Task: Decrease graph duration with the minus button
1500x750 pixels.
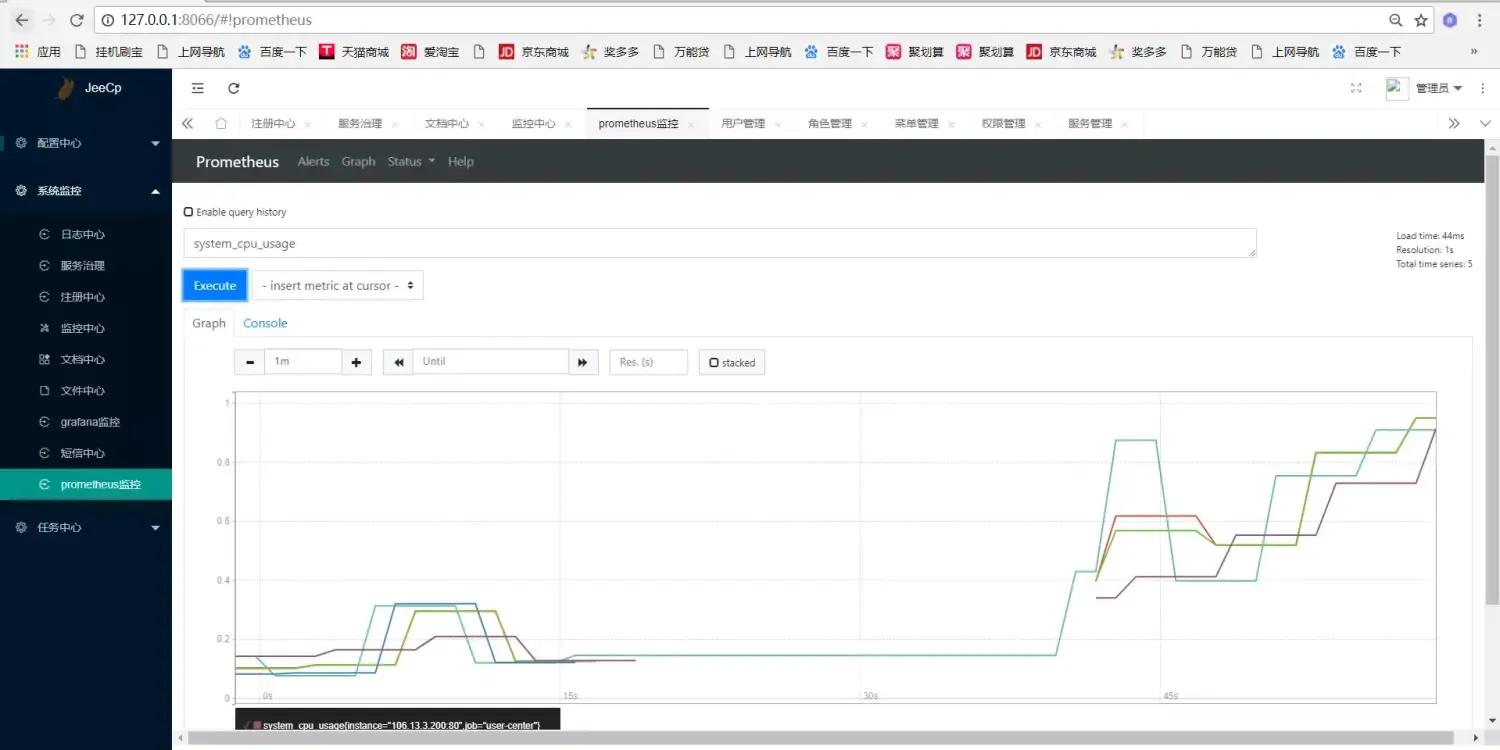Action: 249,362
